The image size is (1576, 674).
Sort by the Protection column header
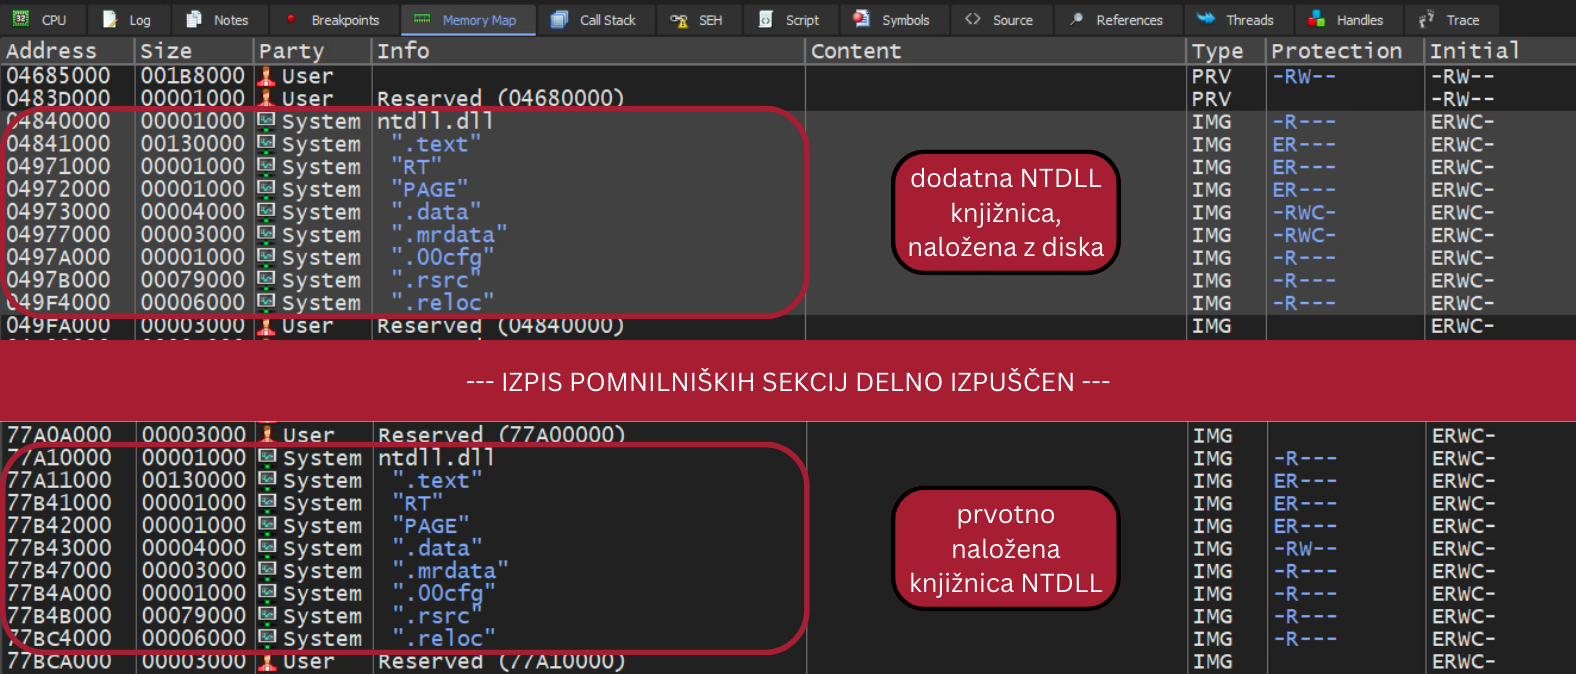click(1336, 51)
